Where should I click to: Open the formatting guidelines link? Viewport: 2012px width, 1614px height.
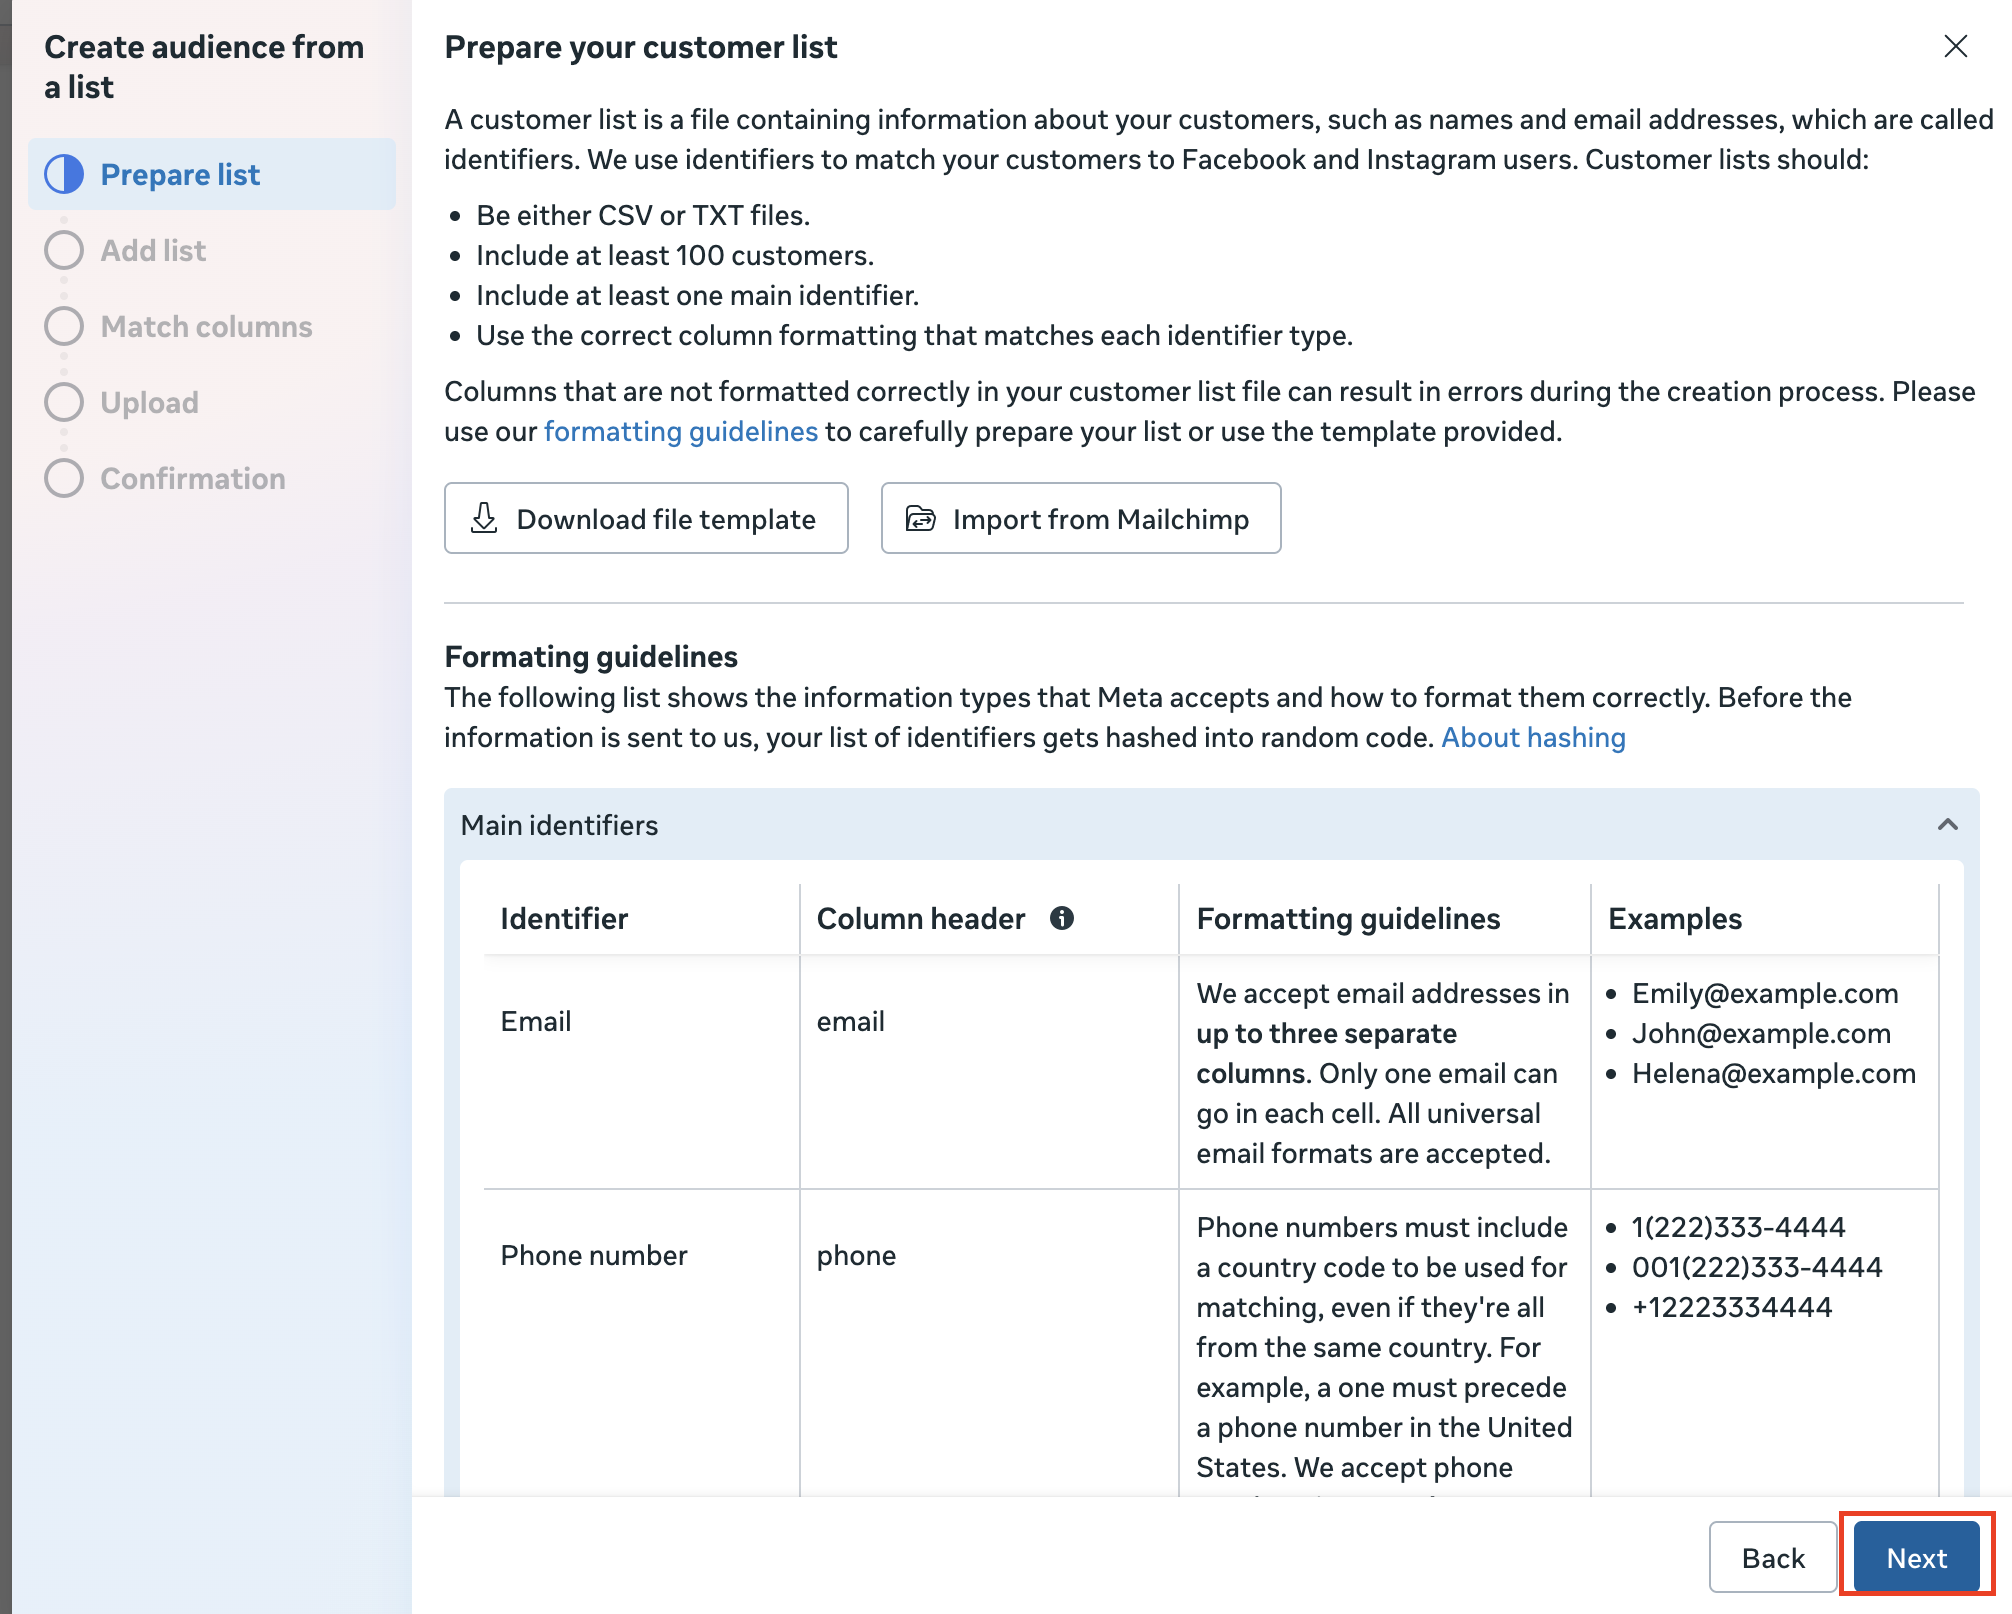(680, 431)
